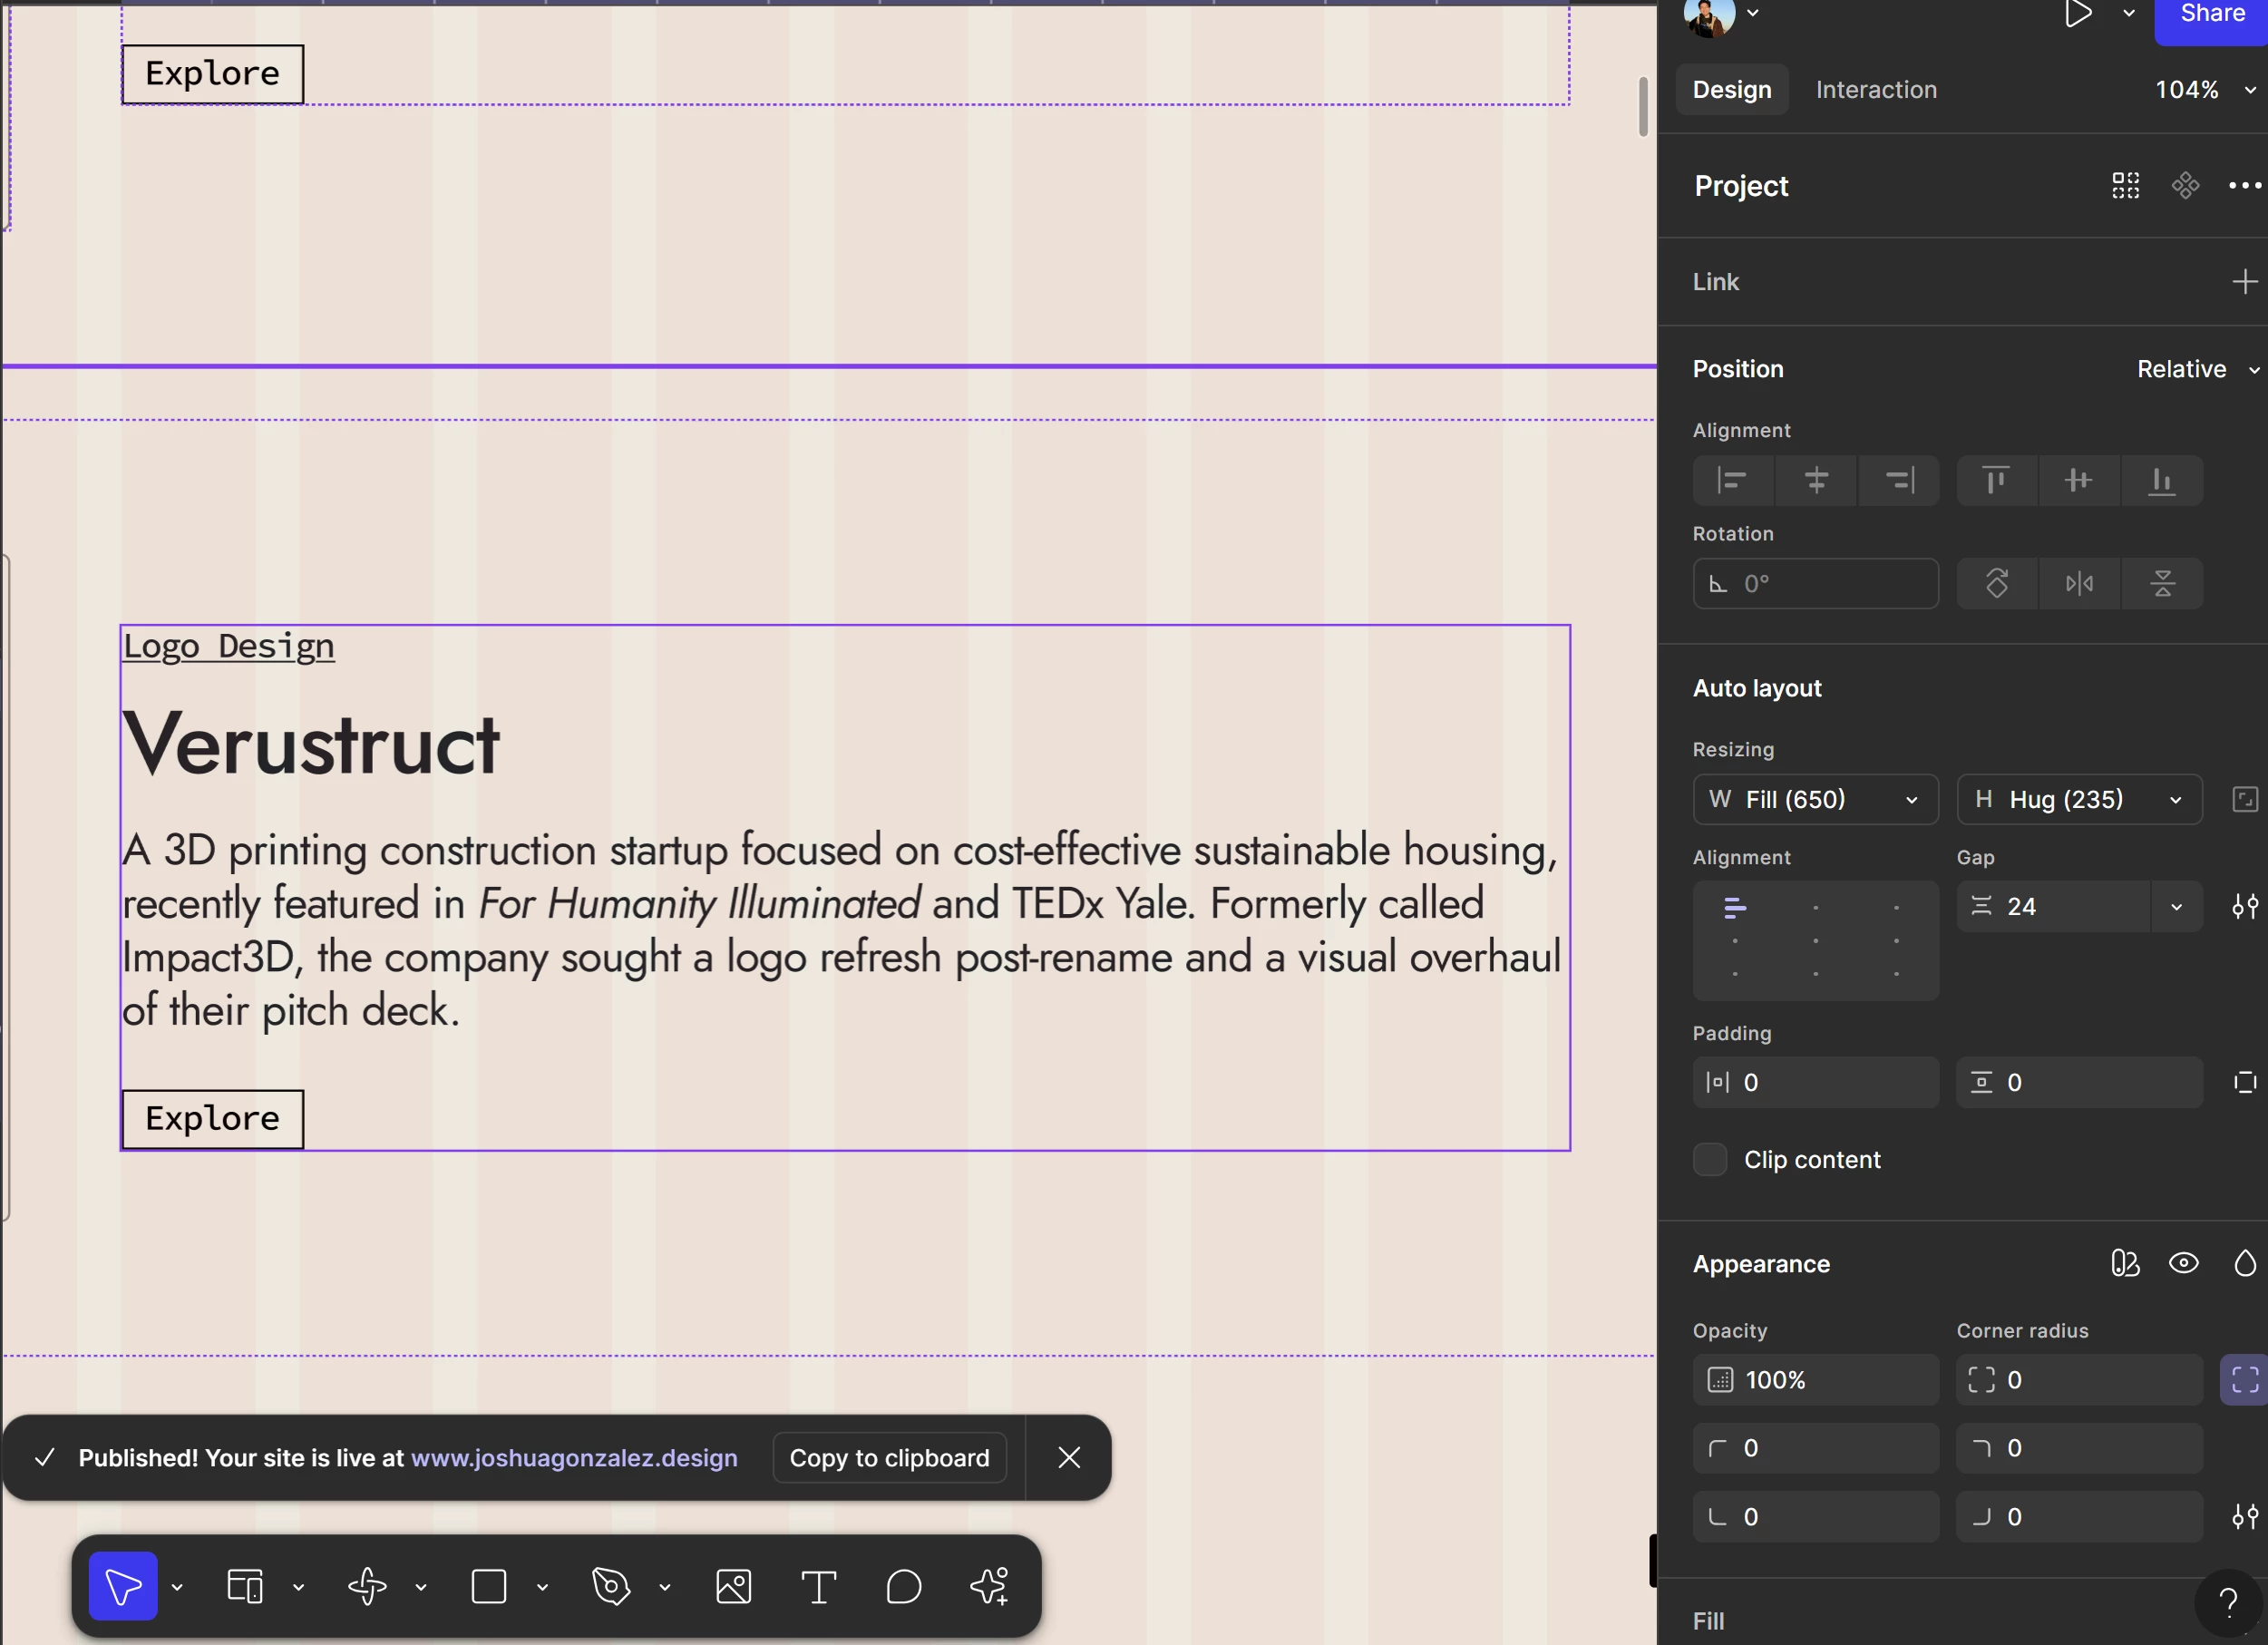The image size is (2268, 1645).
Task: Choose the Components tool in toolbar
Action: [x=367, y=1586]
